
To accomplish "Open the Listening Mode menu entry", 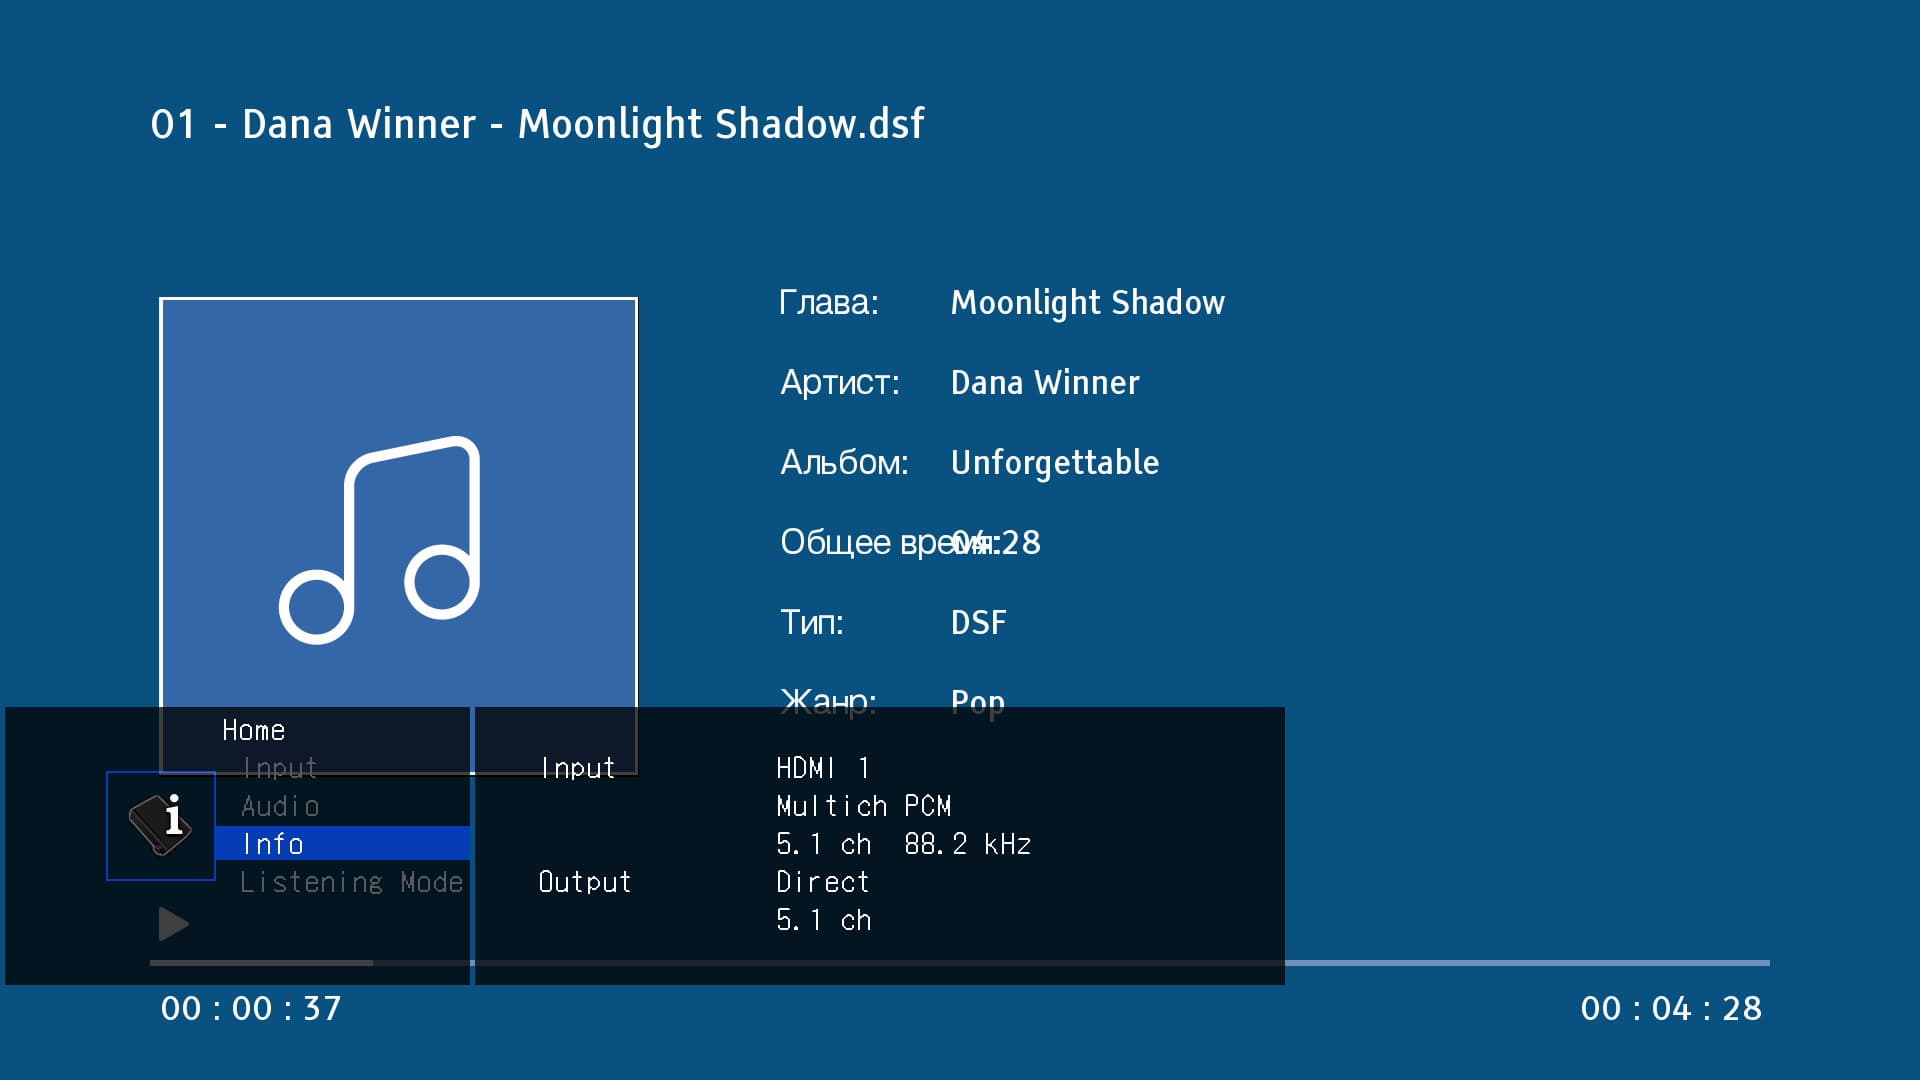I will click(x=351, y=882).
